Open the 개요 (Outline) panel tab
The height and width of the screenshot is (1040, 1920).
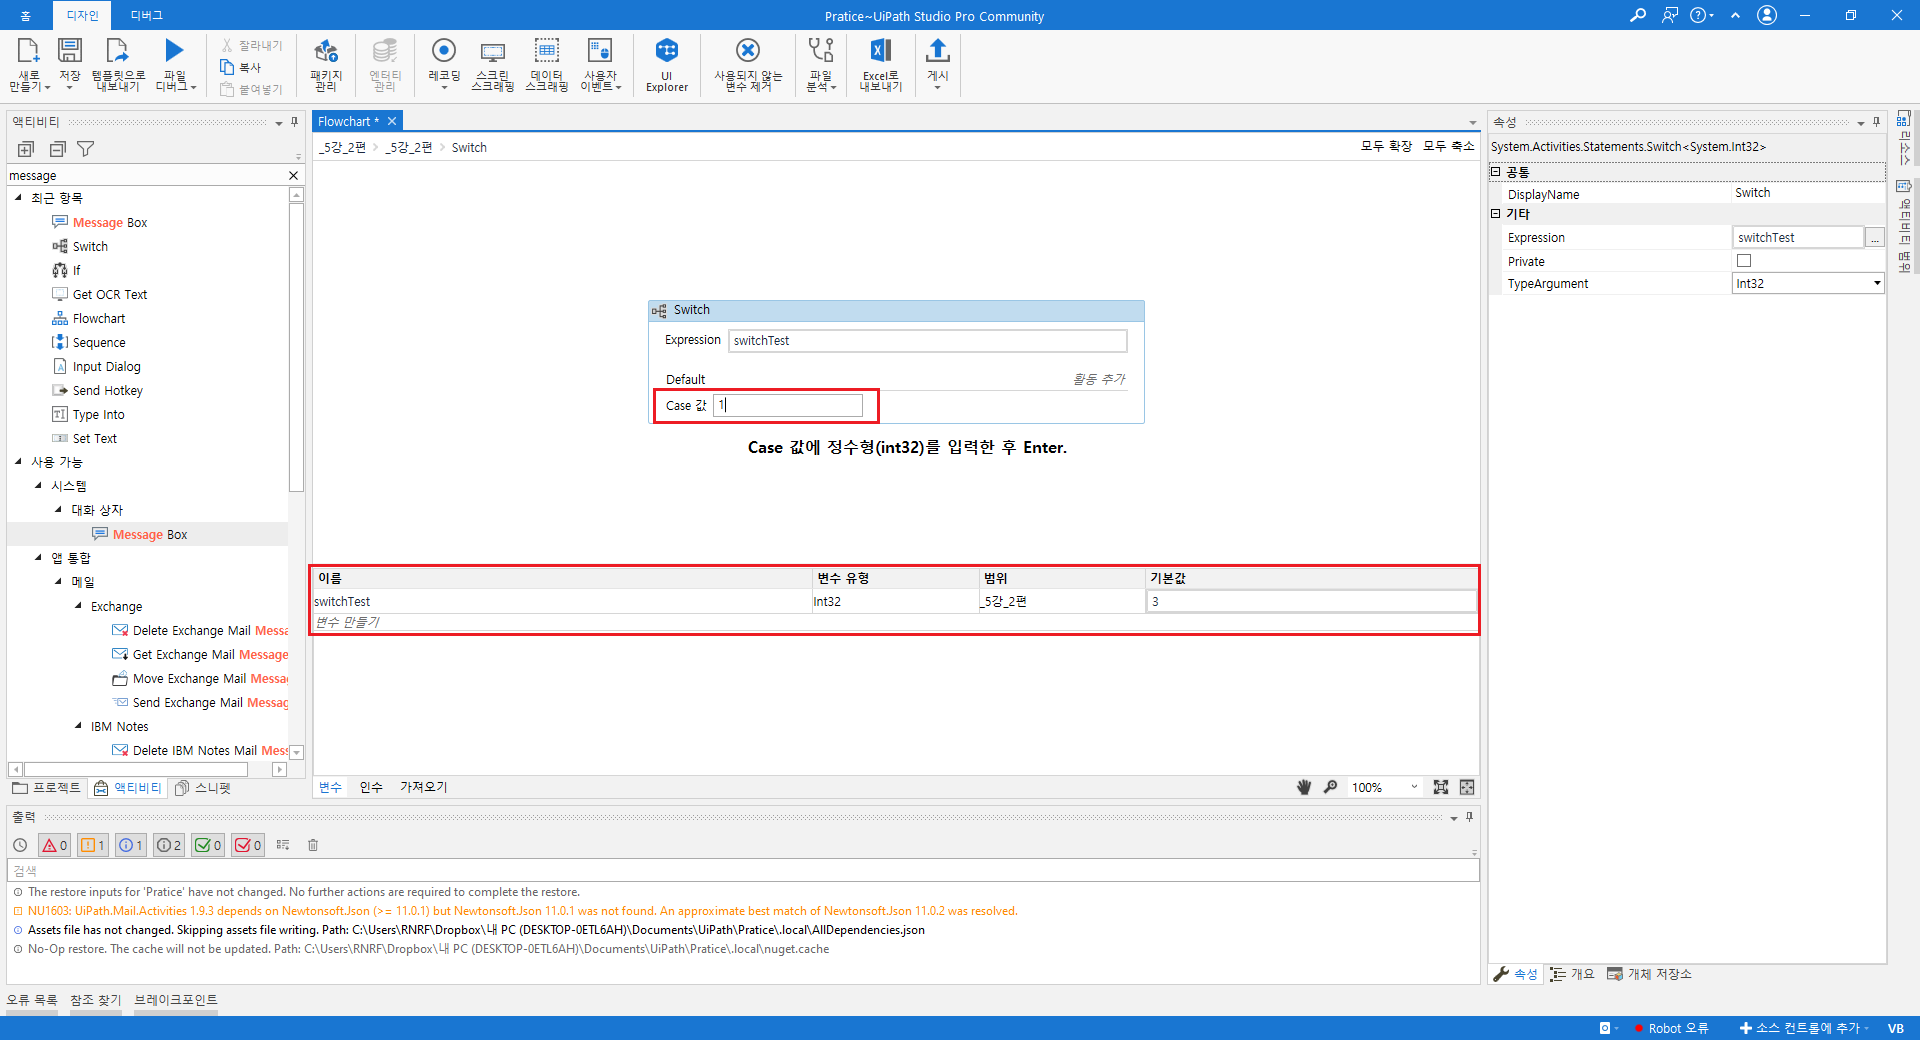(x=1572, y=974)
